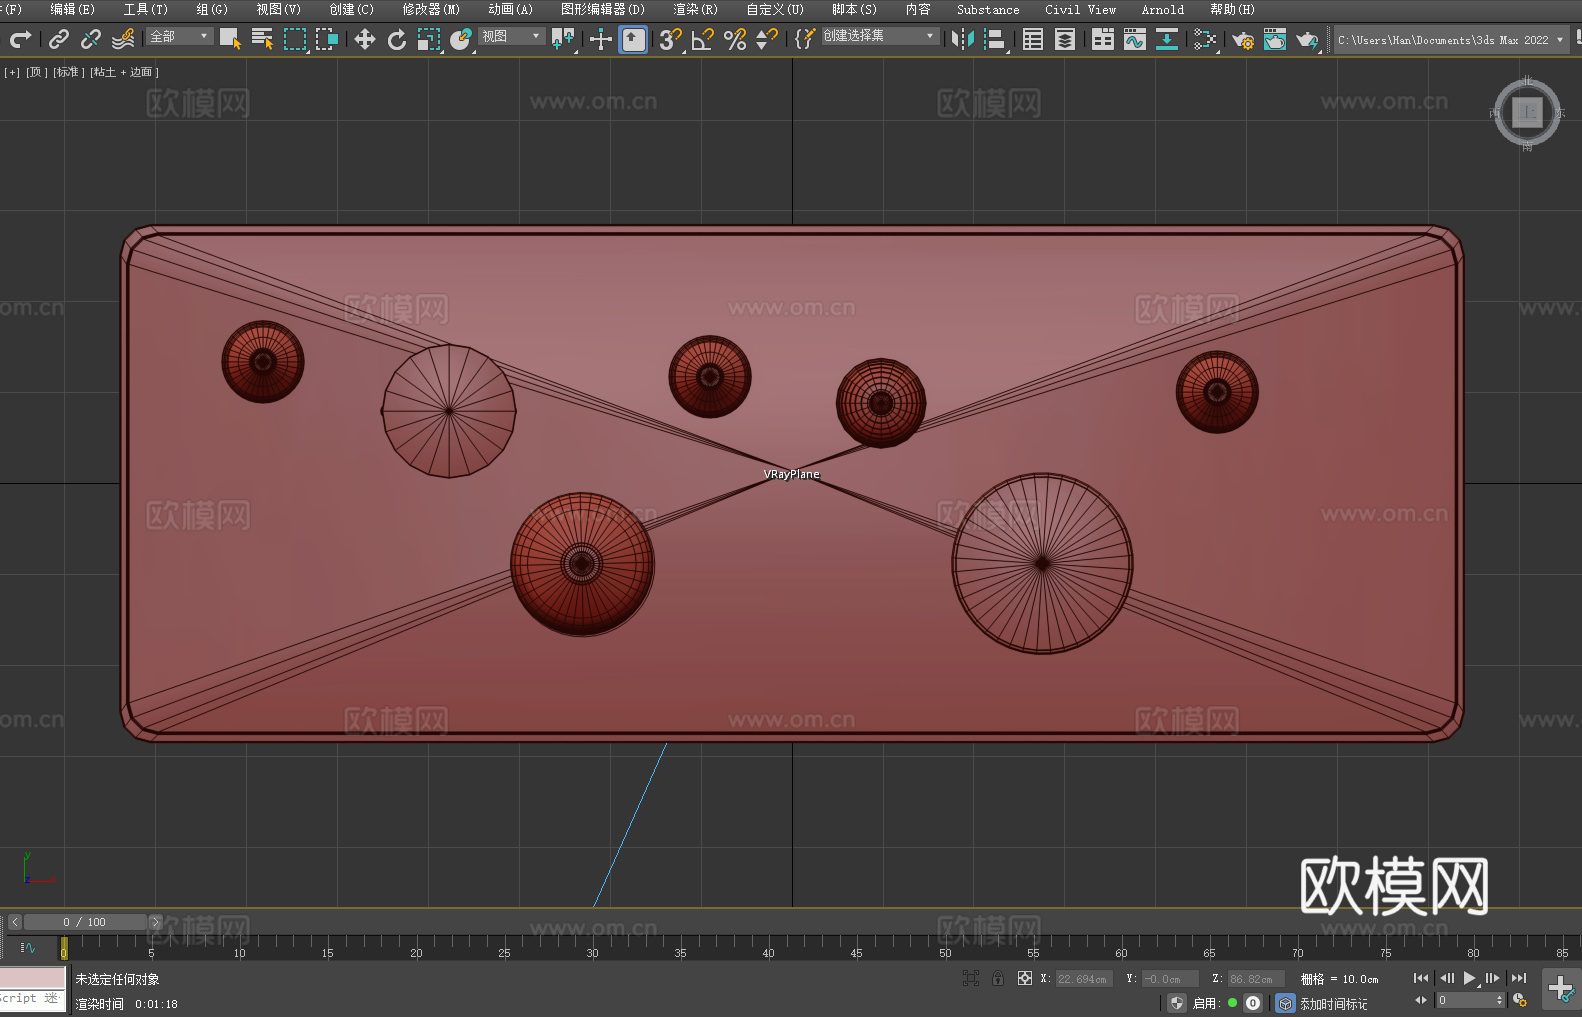This screenshot has height=1017, width=1582.
Task: Click the Select and Place tool
Action: (461, 39)
